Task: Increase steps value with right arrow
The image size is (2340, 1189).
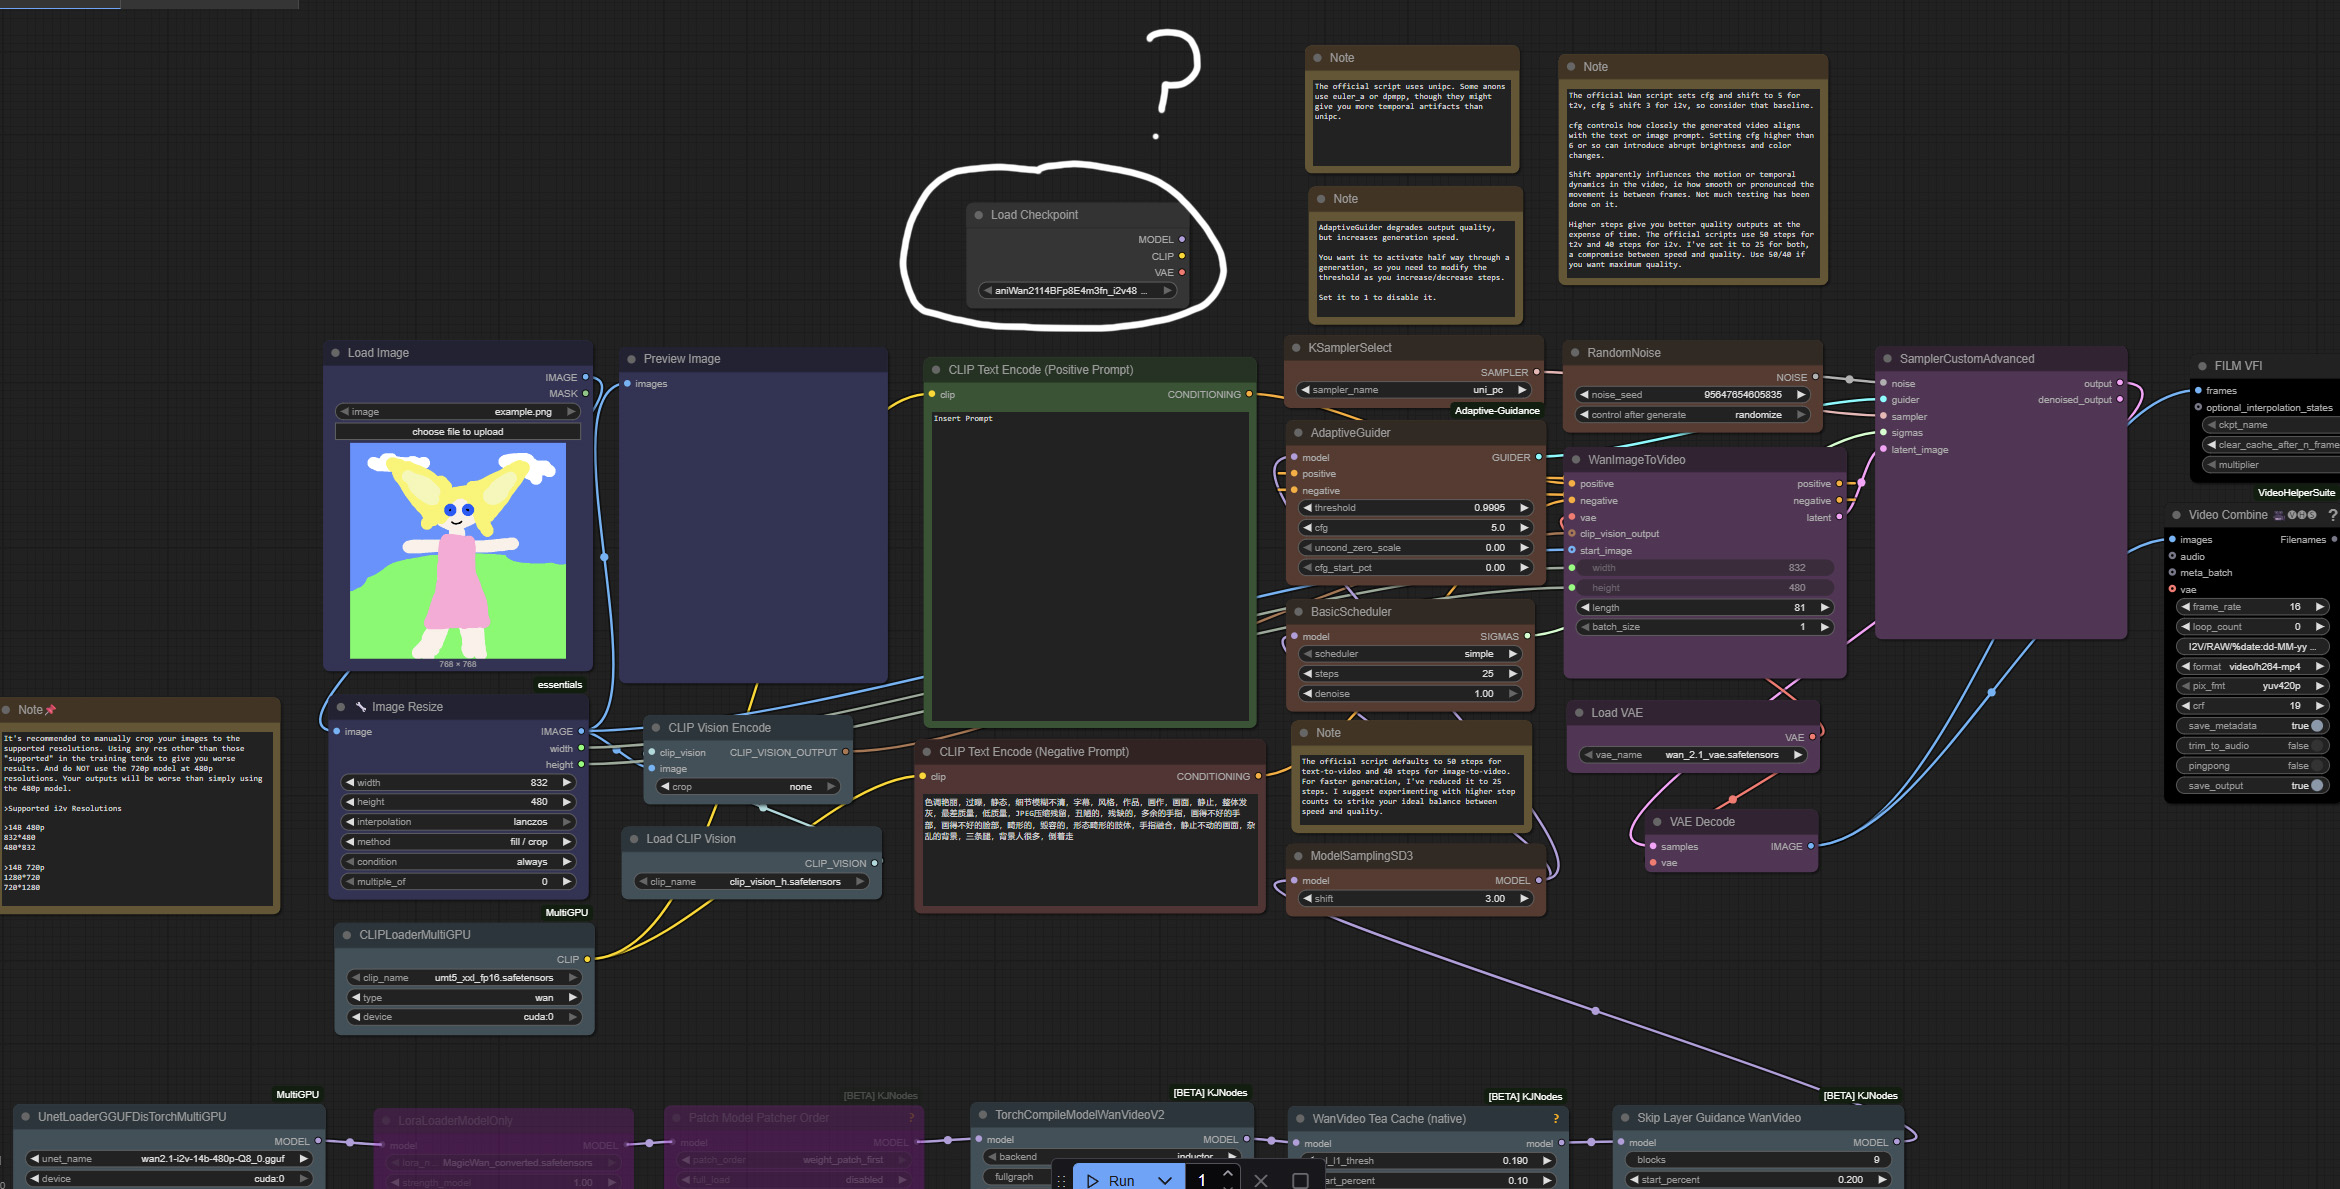Action: [x=1513, y=674]
